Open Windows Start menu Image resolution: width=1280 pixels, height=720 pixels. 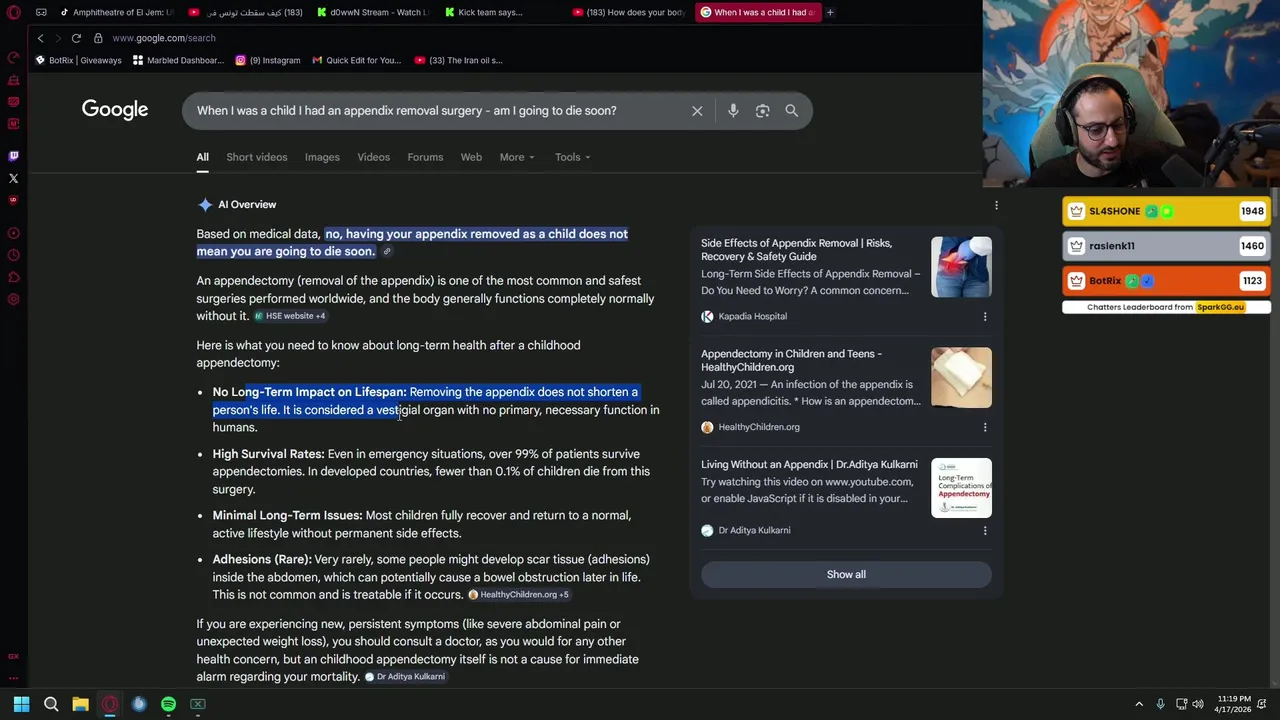coord(21,704)
